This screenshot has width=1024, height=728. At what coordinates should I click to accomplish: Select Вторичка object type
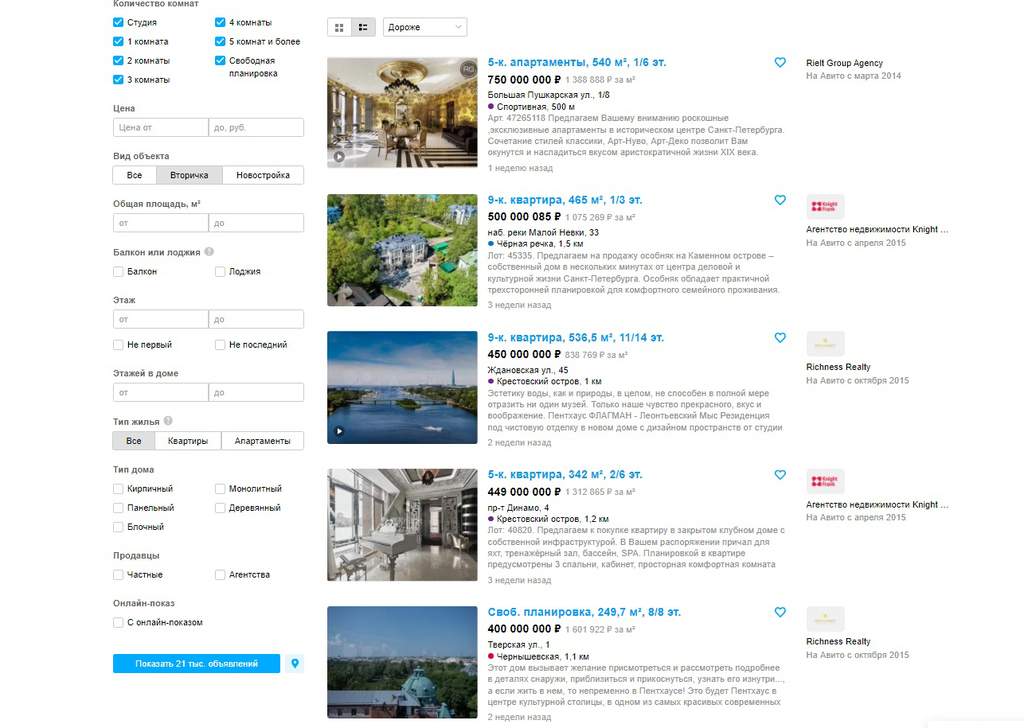[x=189, y=175]
